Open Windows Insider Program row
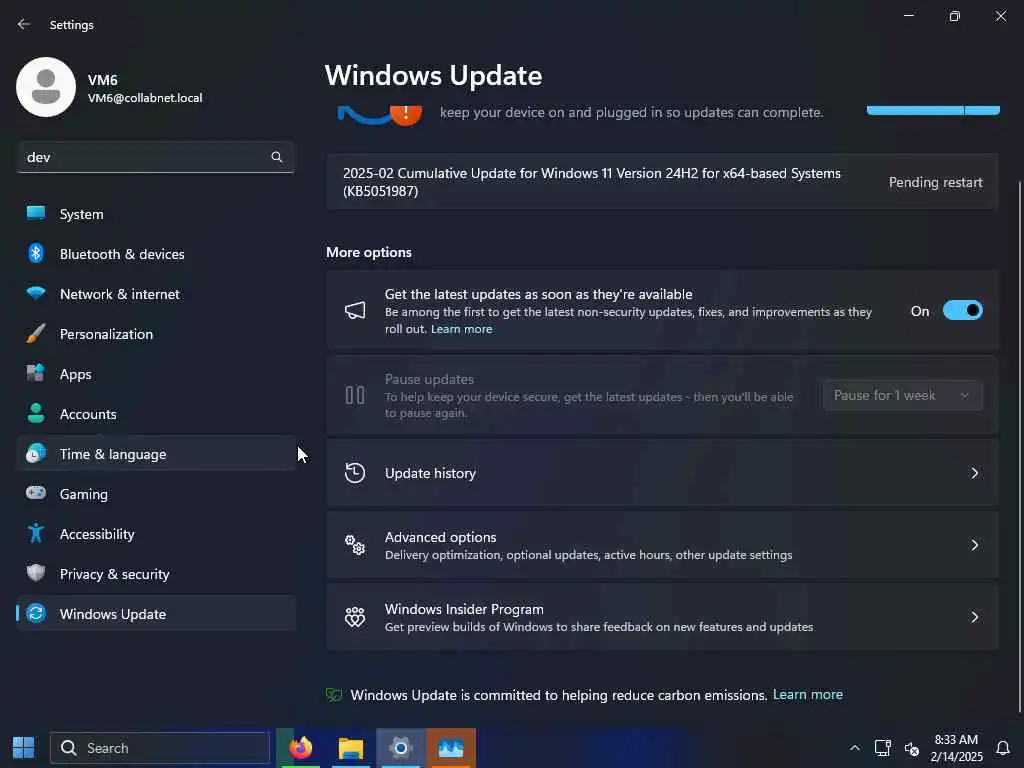Viewport: 1024px width, 768px height. pos(662,616)
